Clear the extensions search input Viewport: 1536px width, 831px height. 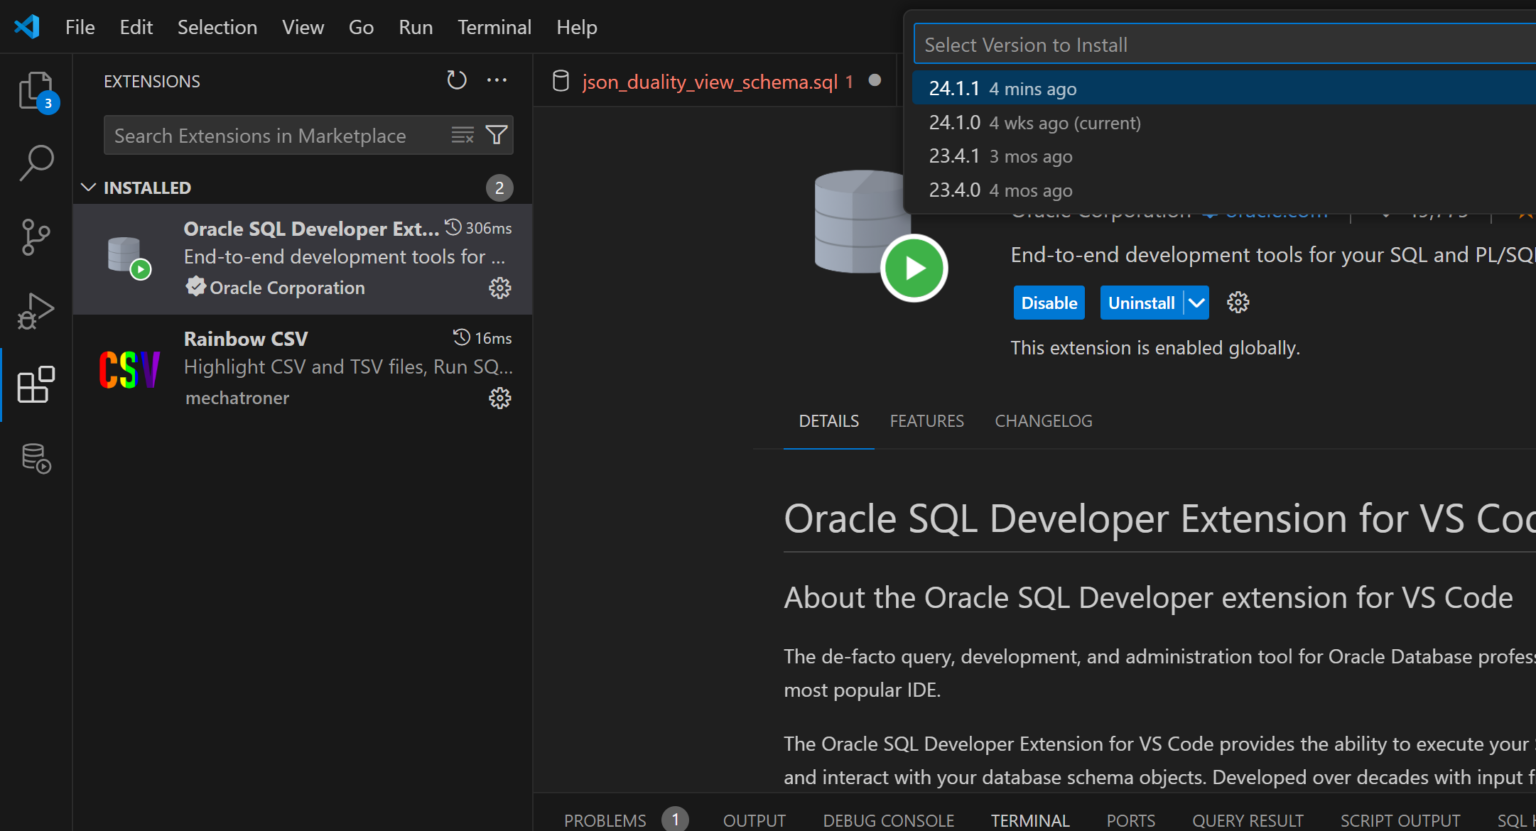coord(462,135)
